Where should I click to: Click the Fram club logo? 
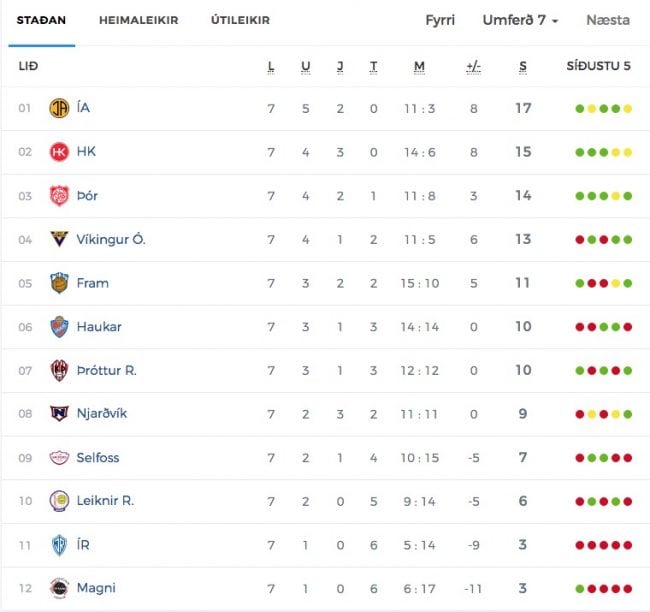59,283
